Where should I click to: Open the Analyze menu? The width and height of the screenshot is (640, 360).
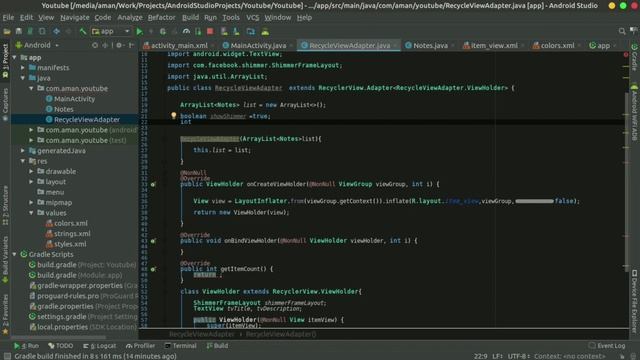(x=130, y=18)
